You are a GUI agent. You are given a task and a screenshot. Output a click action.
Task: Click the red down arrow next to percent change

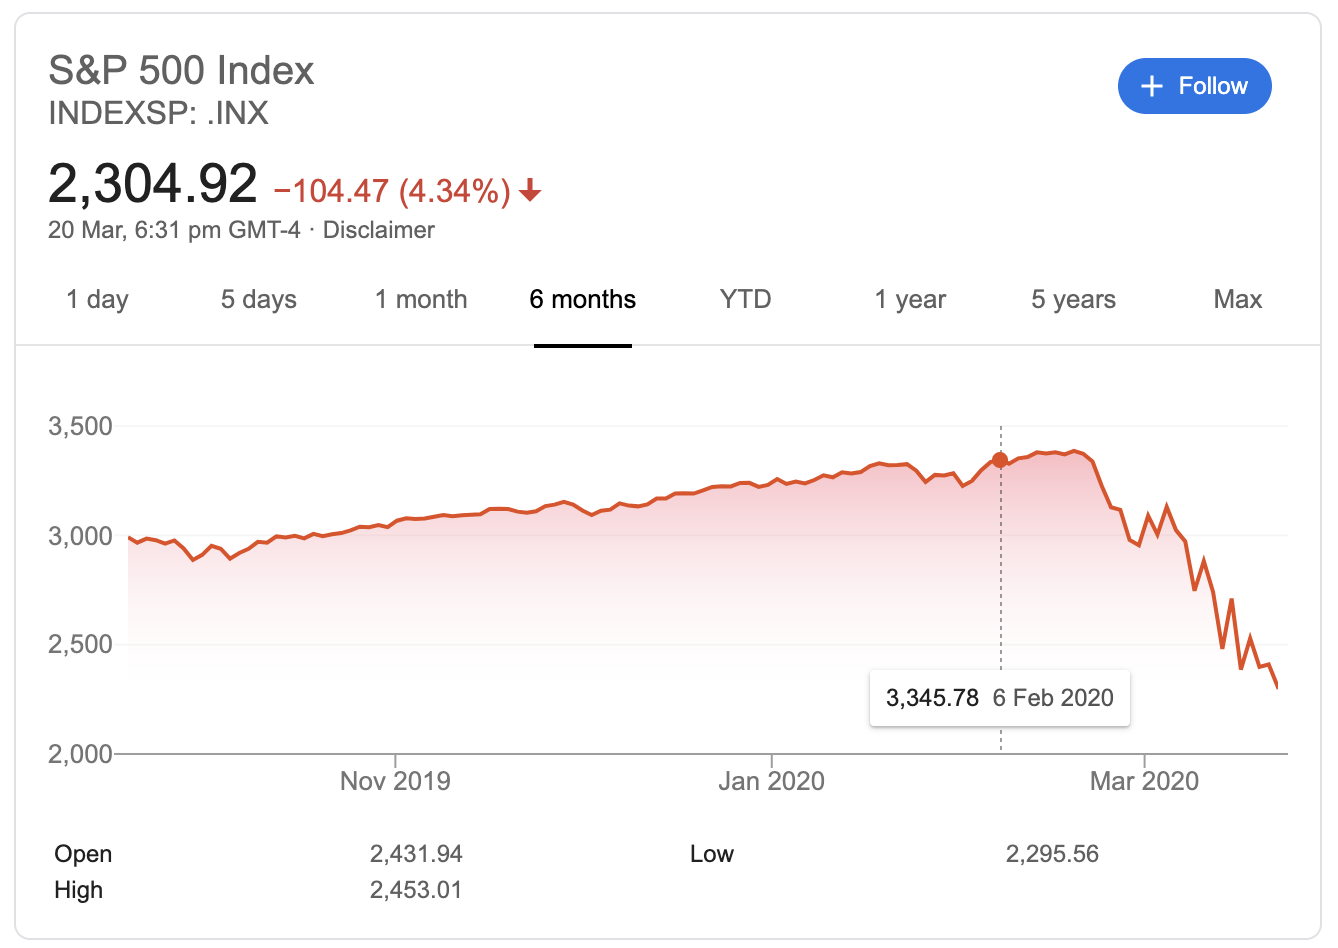point(531,190)
